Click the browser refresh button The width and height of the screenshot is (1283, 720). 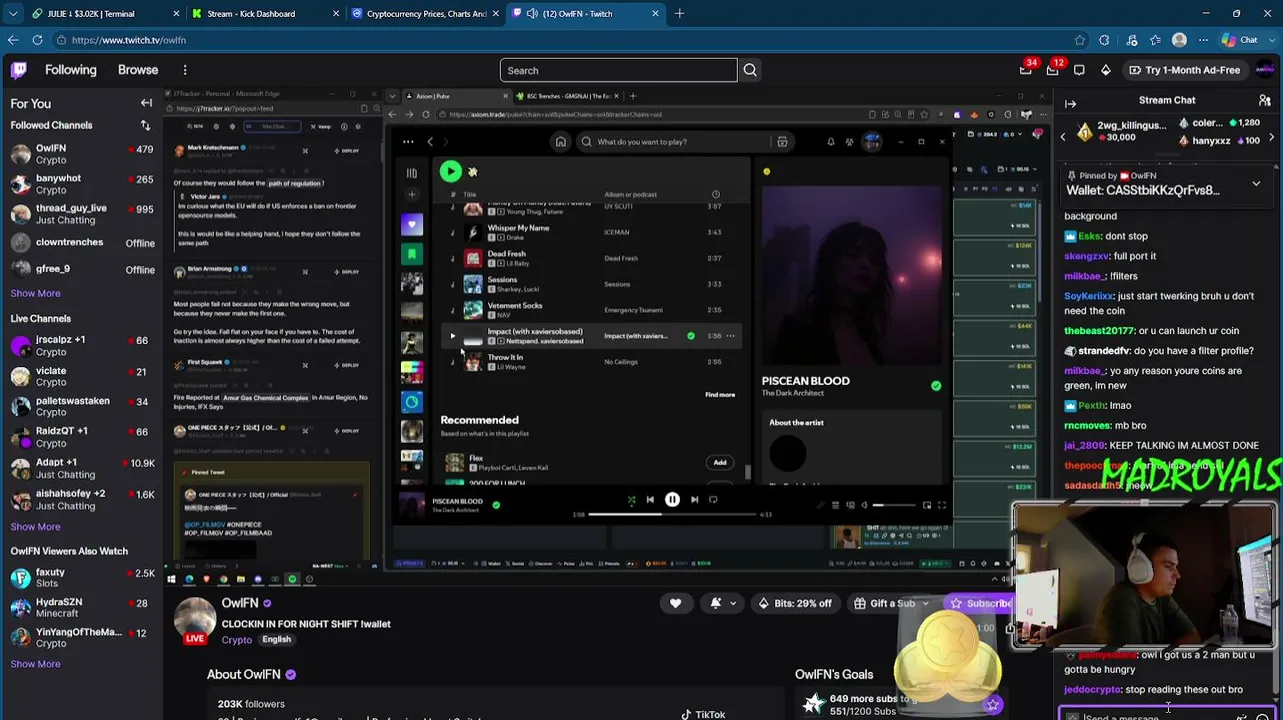coord(37,40)
